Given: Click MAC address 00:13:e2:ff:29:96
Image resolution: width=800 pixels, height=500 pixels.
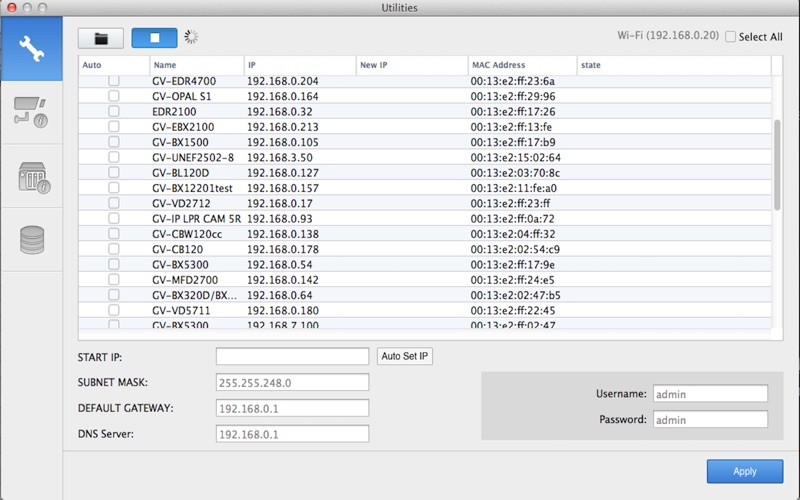Looking at the screenshot, I should pyautogui.click(x=513, y=96).
